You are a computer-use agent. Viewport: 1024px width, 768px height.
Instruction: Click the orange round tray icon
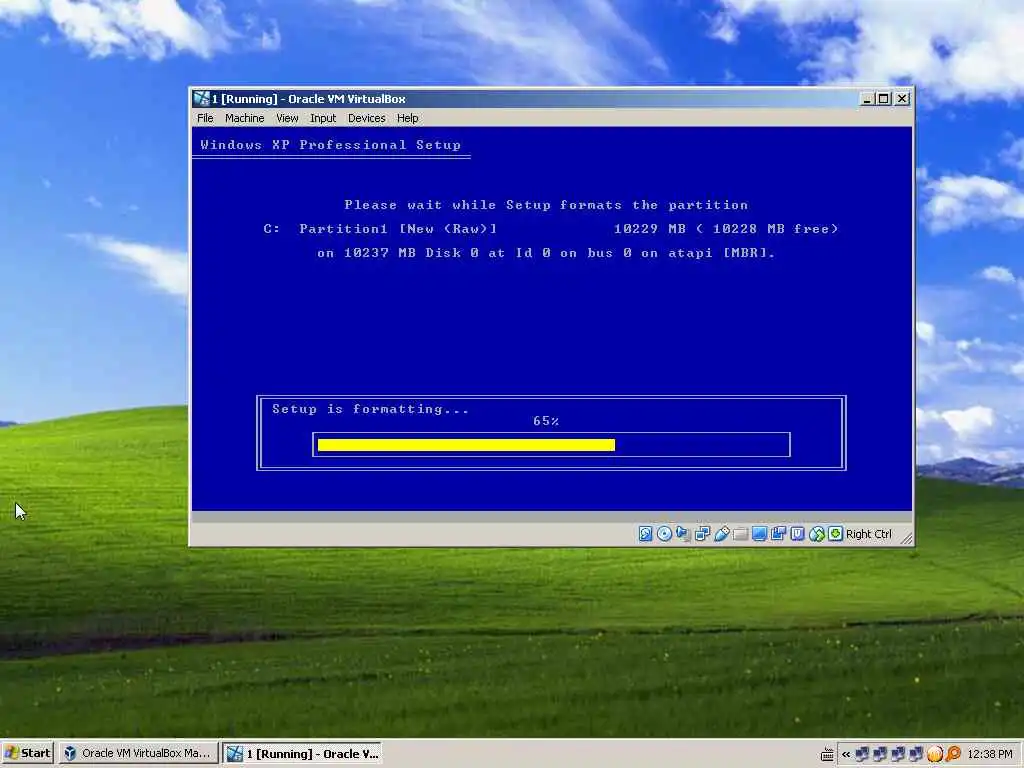pos(935,754)
